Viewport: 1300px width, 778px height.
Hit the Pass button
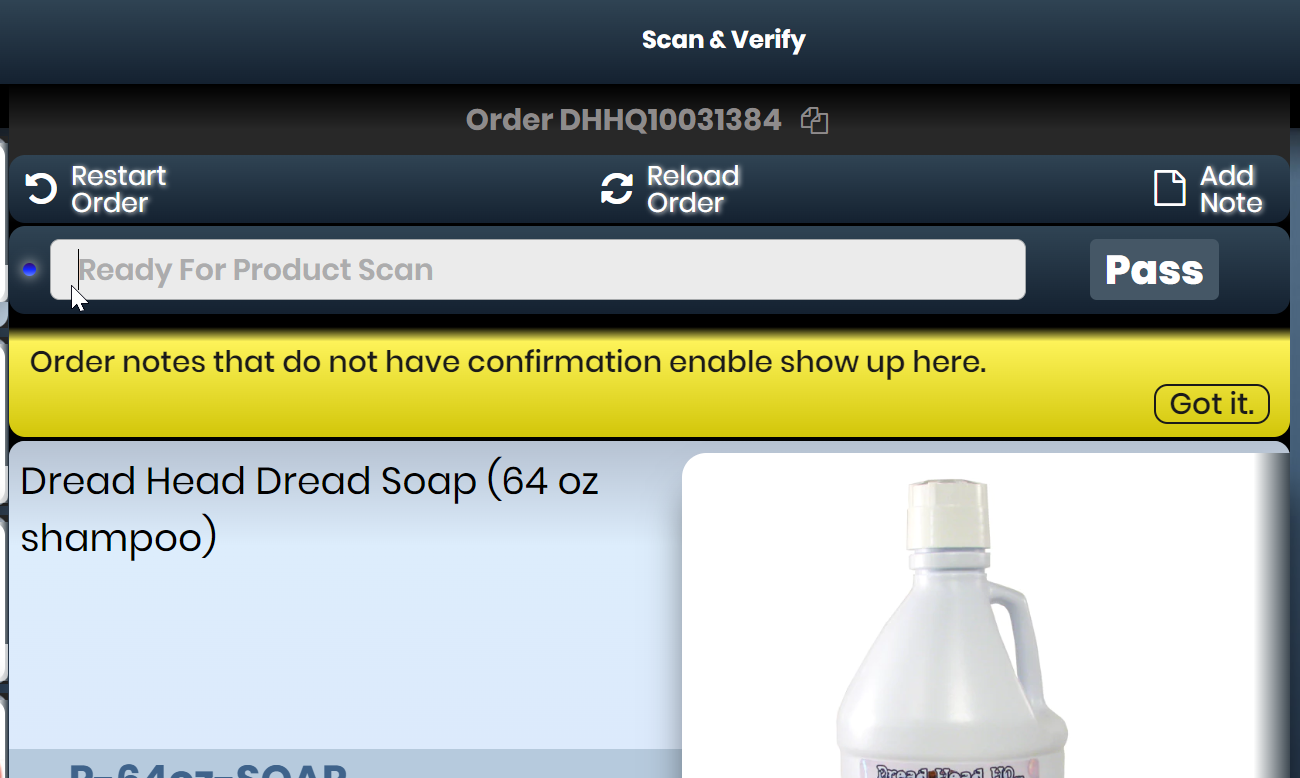tap(1154, 270)
